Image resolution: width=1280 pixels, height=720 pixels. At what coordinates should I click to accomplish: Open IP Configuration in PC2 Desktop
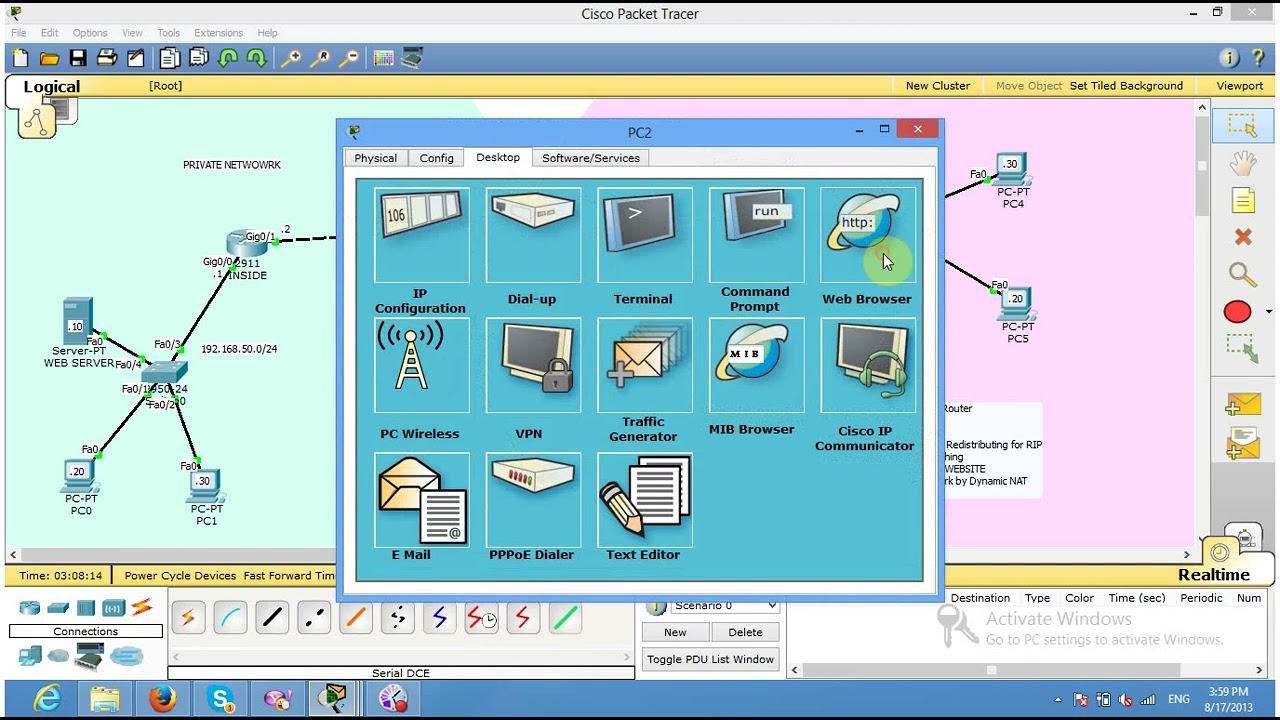click(x=421, y=236)
